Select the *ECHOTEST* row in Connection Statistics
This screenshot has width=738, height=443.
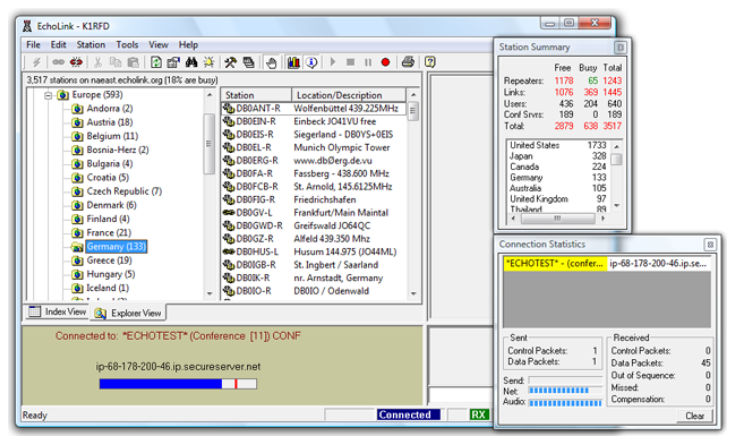tap(607, 264)
